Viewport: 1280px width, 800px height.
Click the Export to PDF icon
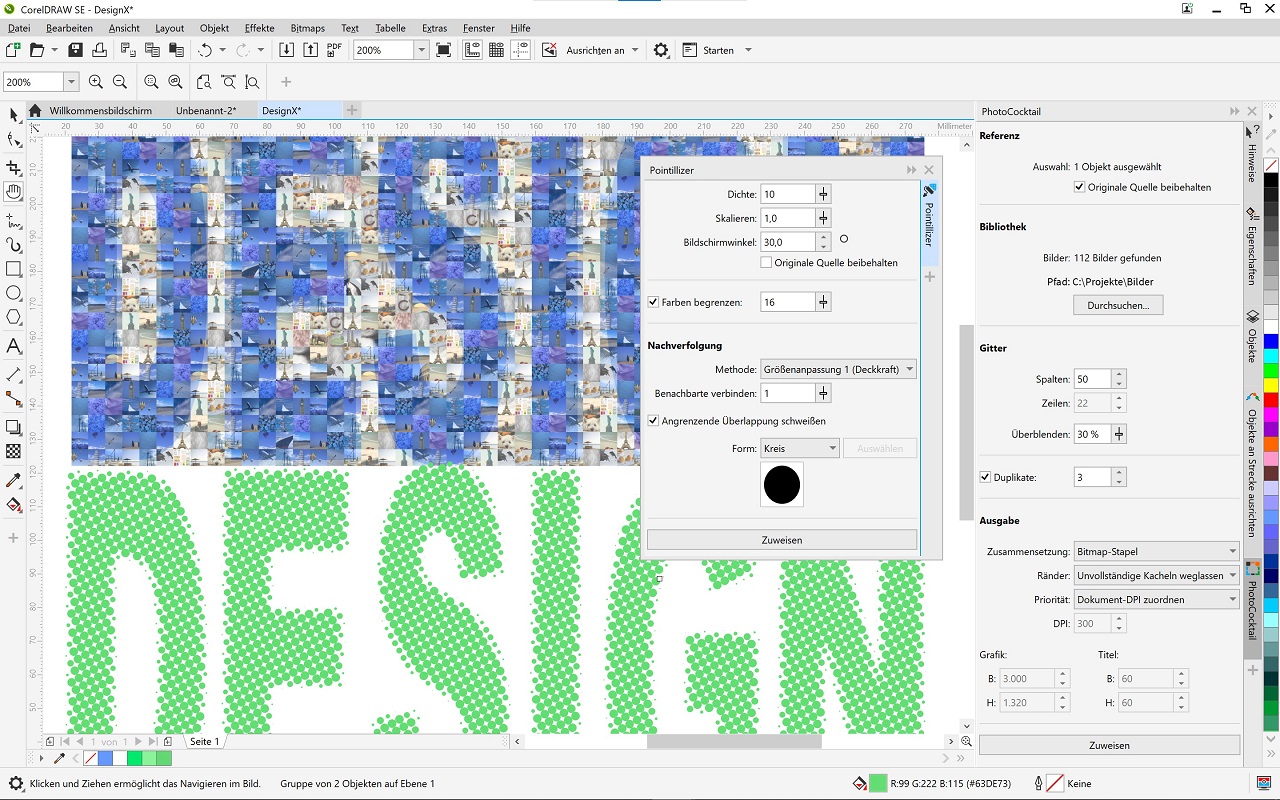[x=334, y=50]
